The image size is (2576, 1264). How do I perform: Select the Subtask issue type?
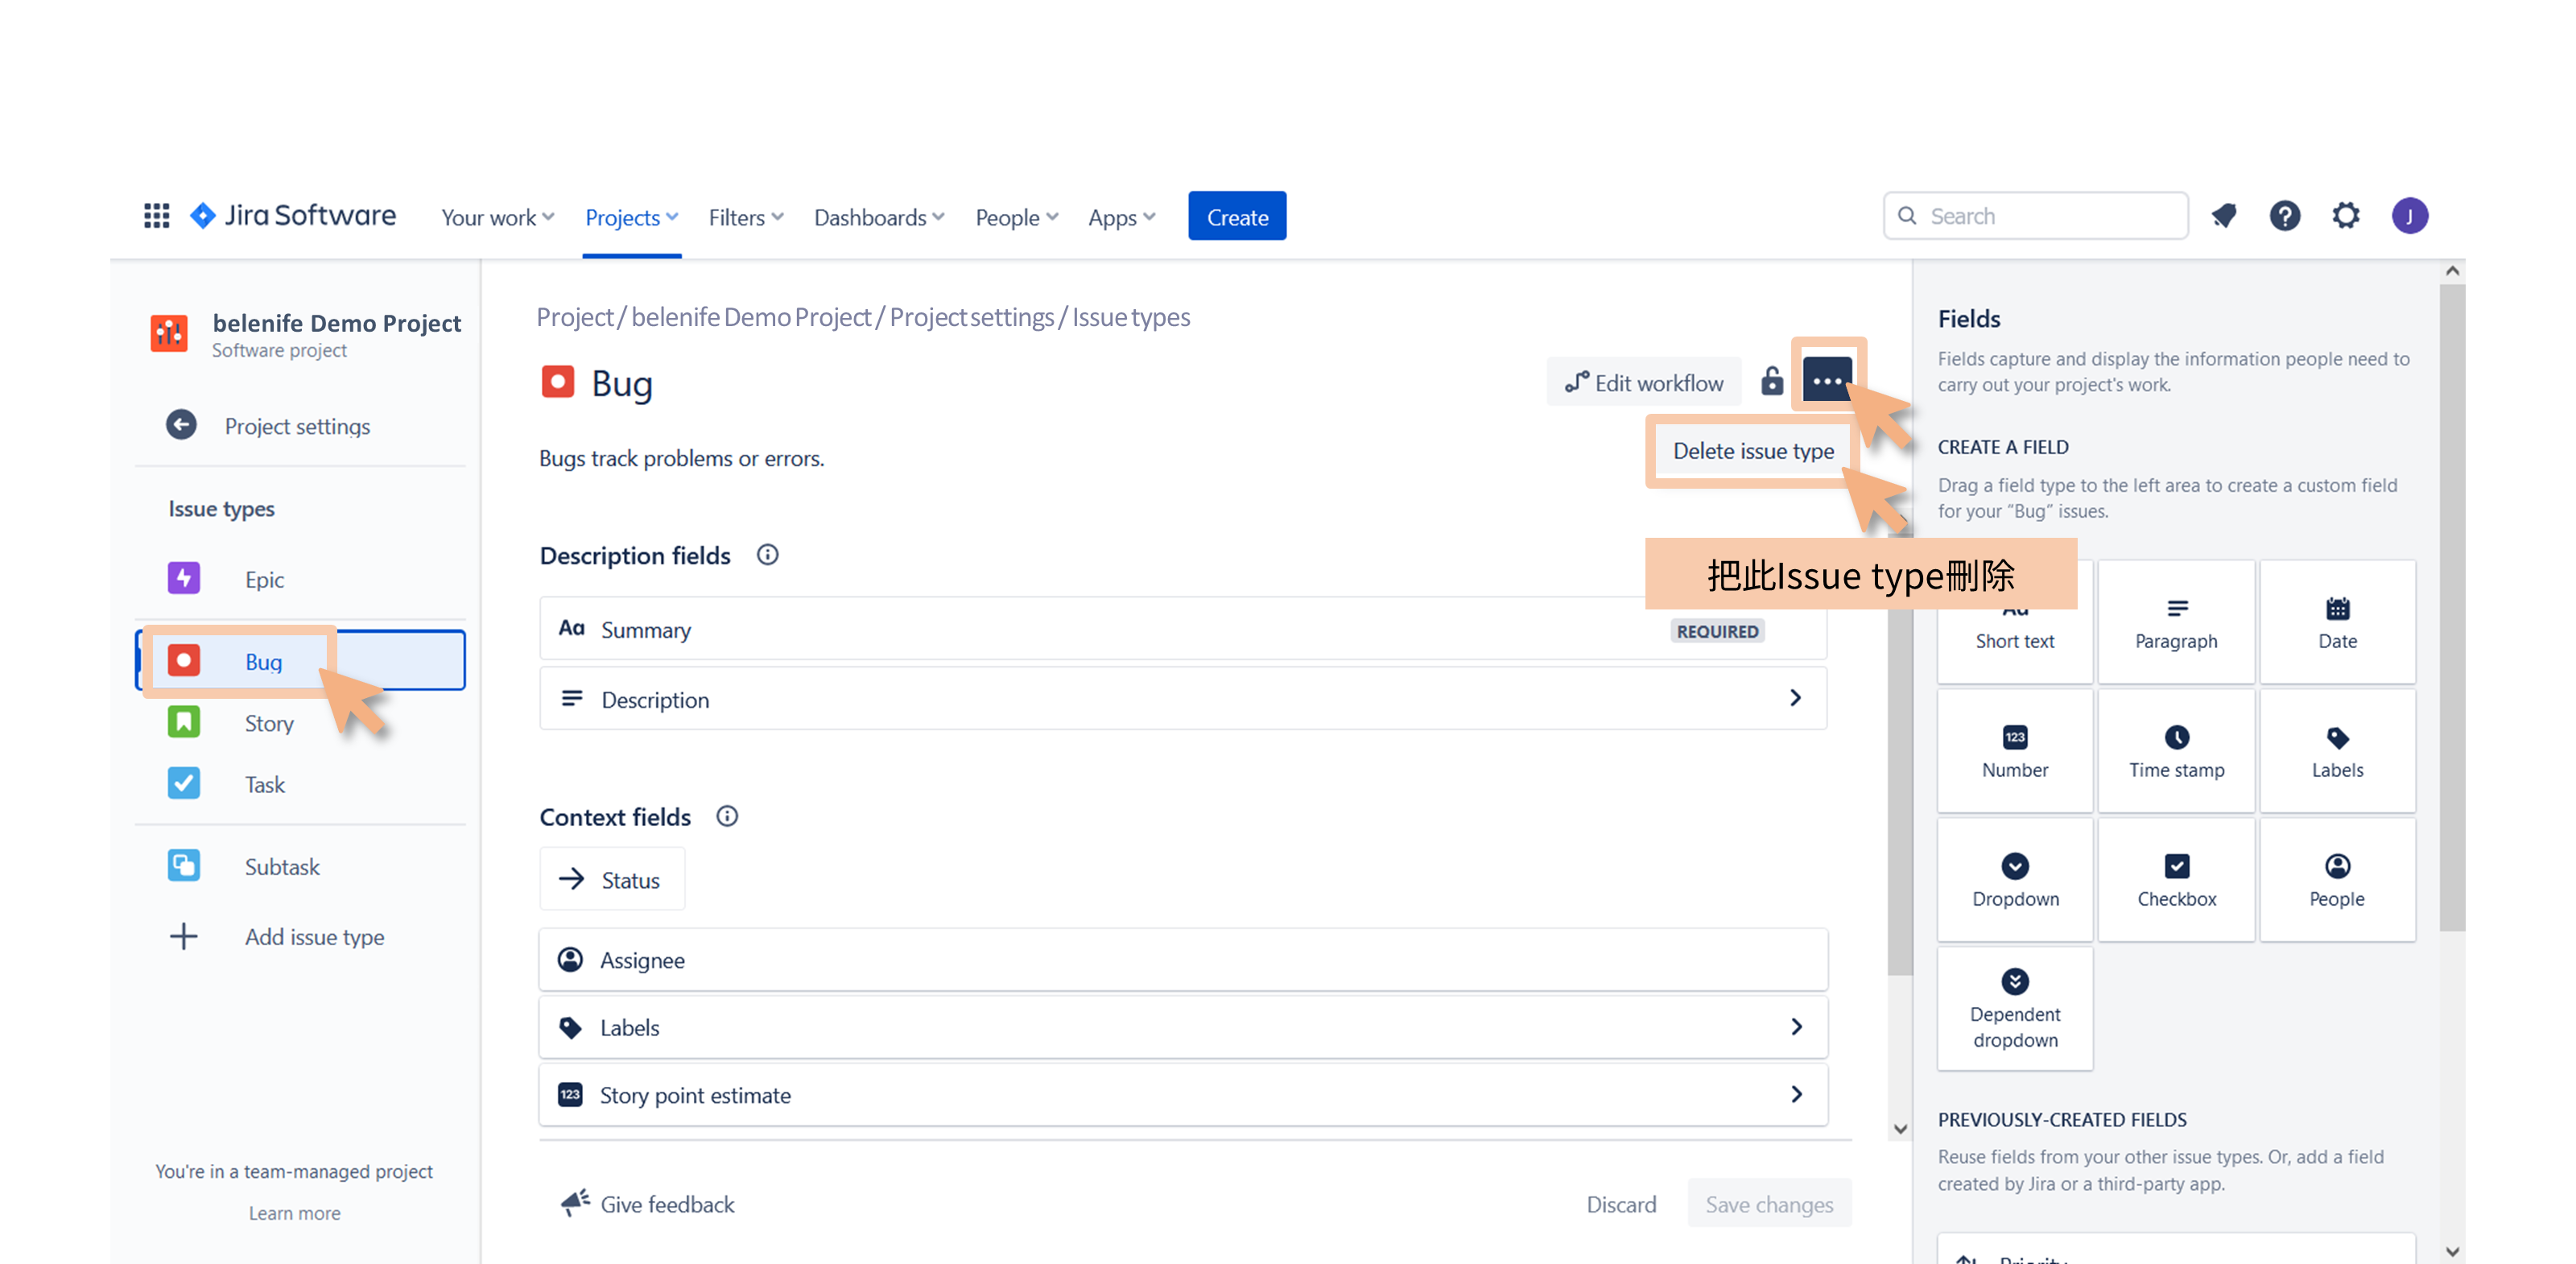click(245, 866)
